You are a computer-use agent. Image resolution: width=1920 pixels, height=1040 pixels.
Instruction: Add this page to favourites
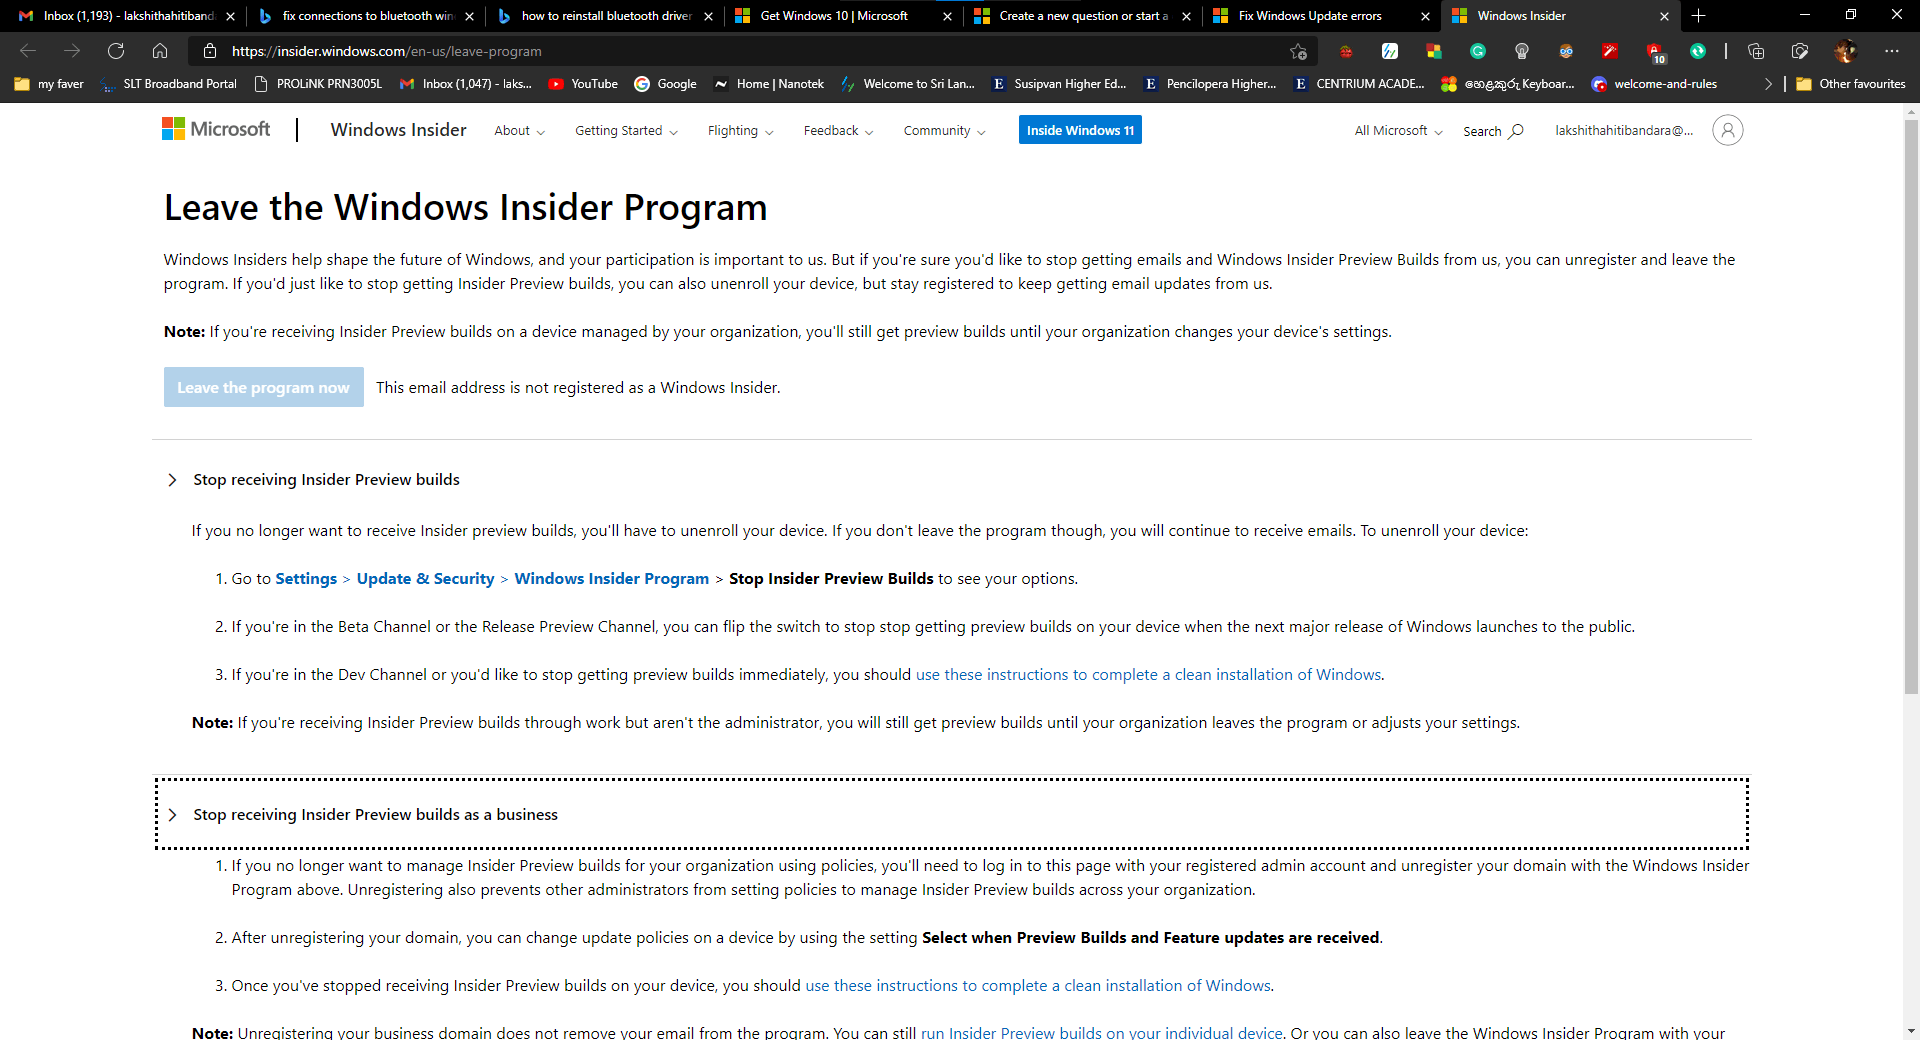[x=1298, y=51]
